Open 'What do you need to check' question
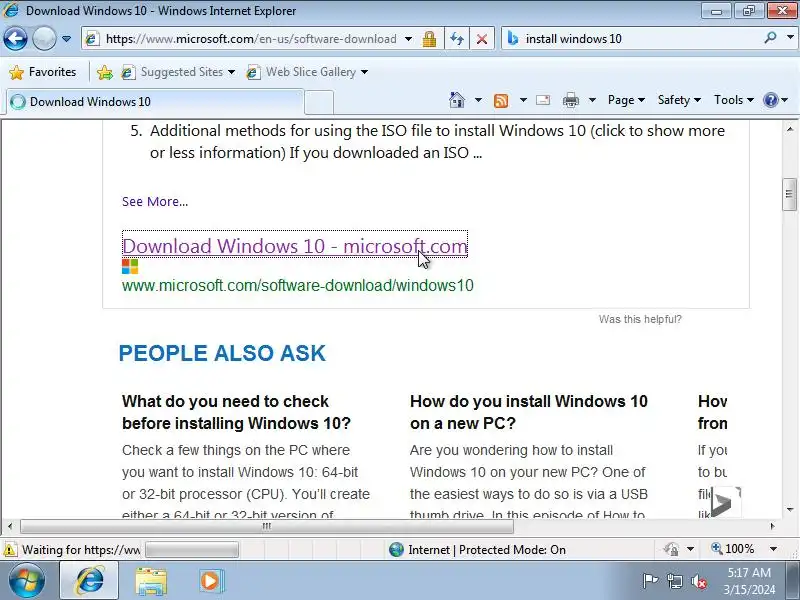Viewport: 800px width, 600px height. [236, 412]
